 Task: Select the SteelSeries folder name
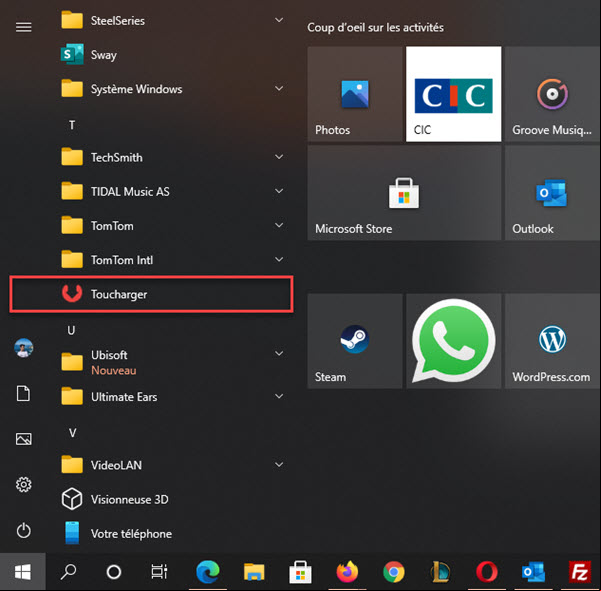[118, 21]
